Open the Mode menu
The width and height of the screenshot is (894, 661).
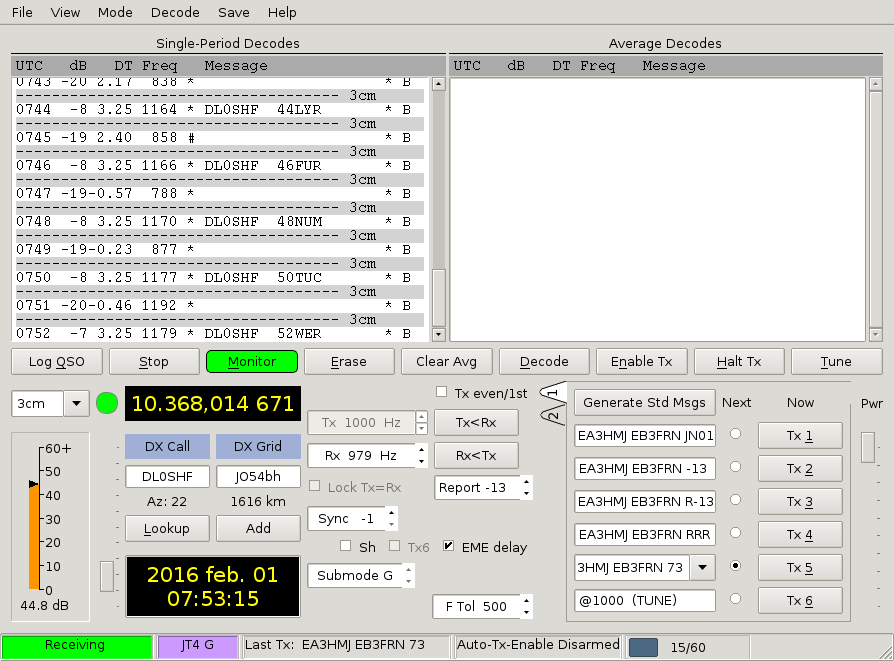coord(115,12)
